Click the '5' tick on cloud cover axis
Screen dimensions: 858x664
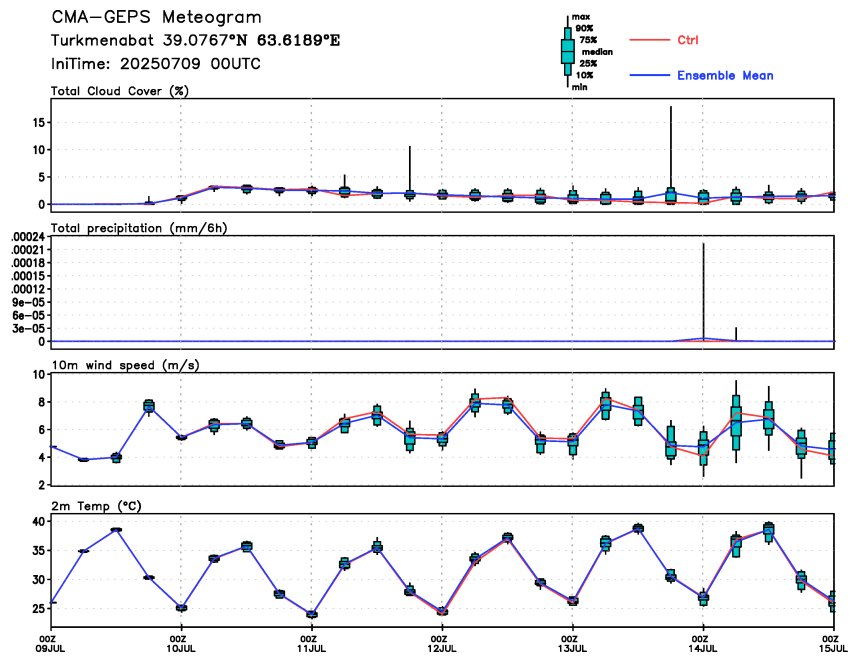pos(43,177)
